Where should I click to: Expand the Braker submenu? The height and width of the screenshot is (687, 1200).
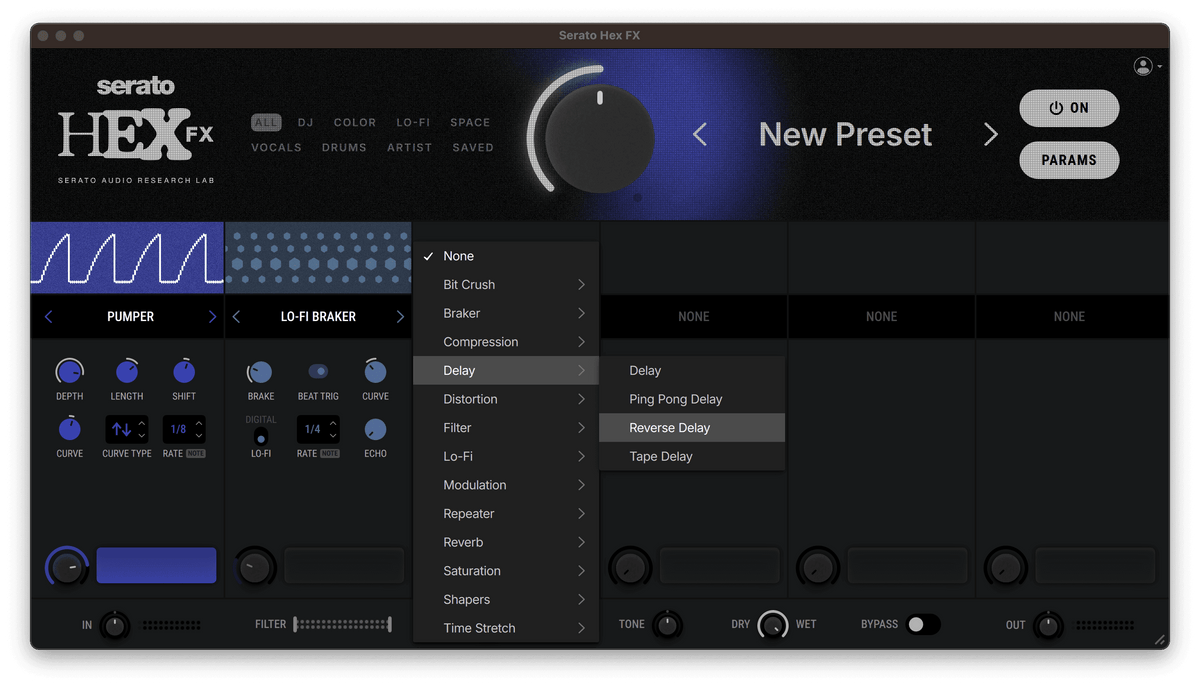(x=506, y=313)
